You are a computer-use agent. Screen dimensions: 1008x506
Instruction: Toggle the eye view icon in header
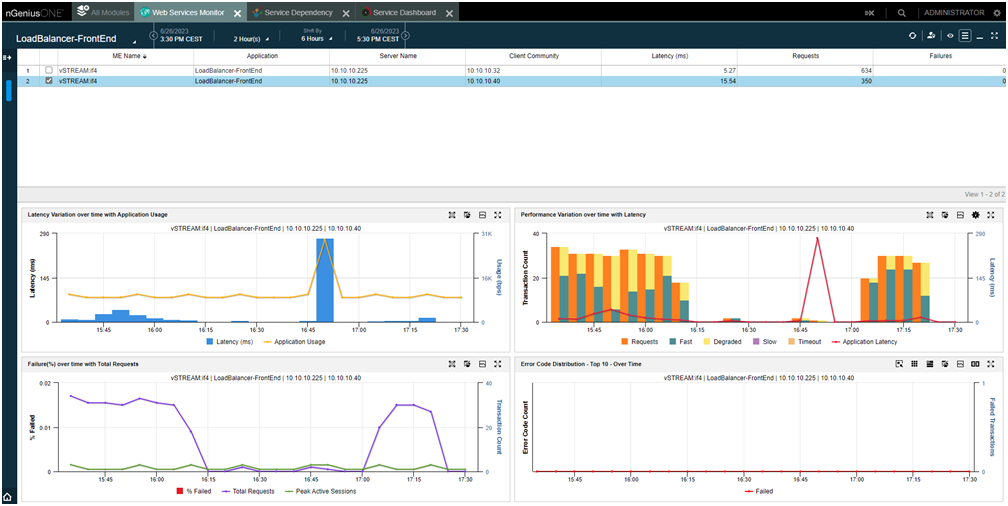(950, 36)
